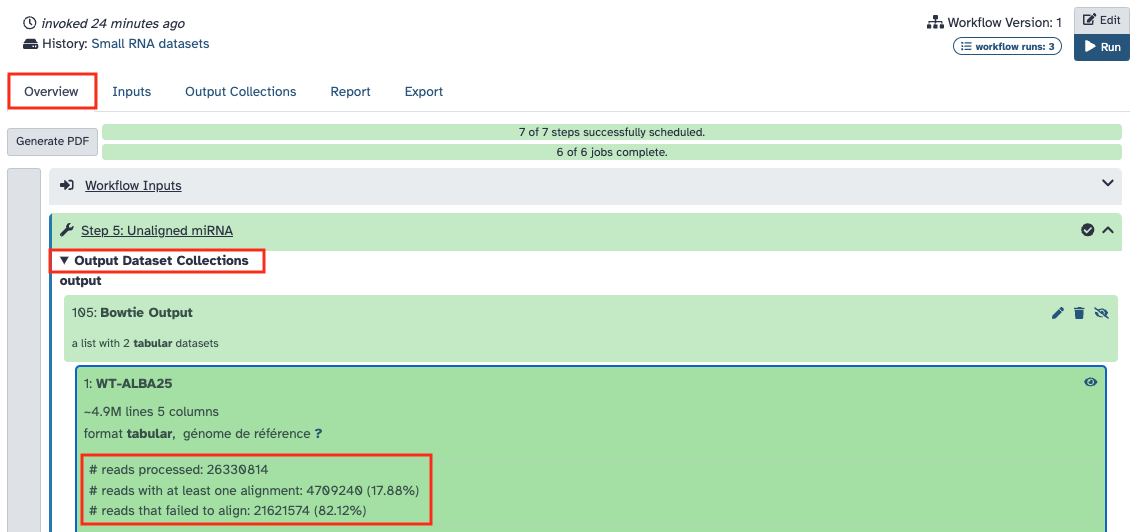Open the Workflow Inputs link

pyautogui.click(x=133, y=186)
